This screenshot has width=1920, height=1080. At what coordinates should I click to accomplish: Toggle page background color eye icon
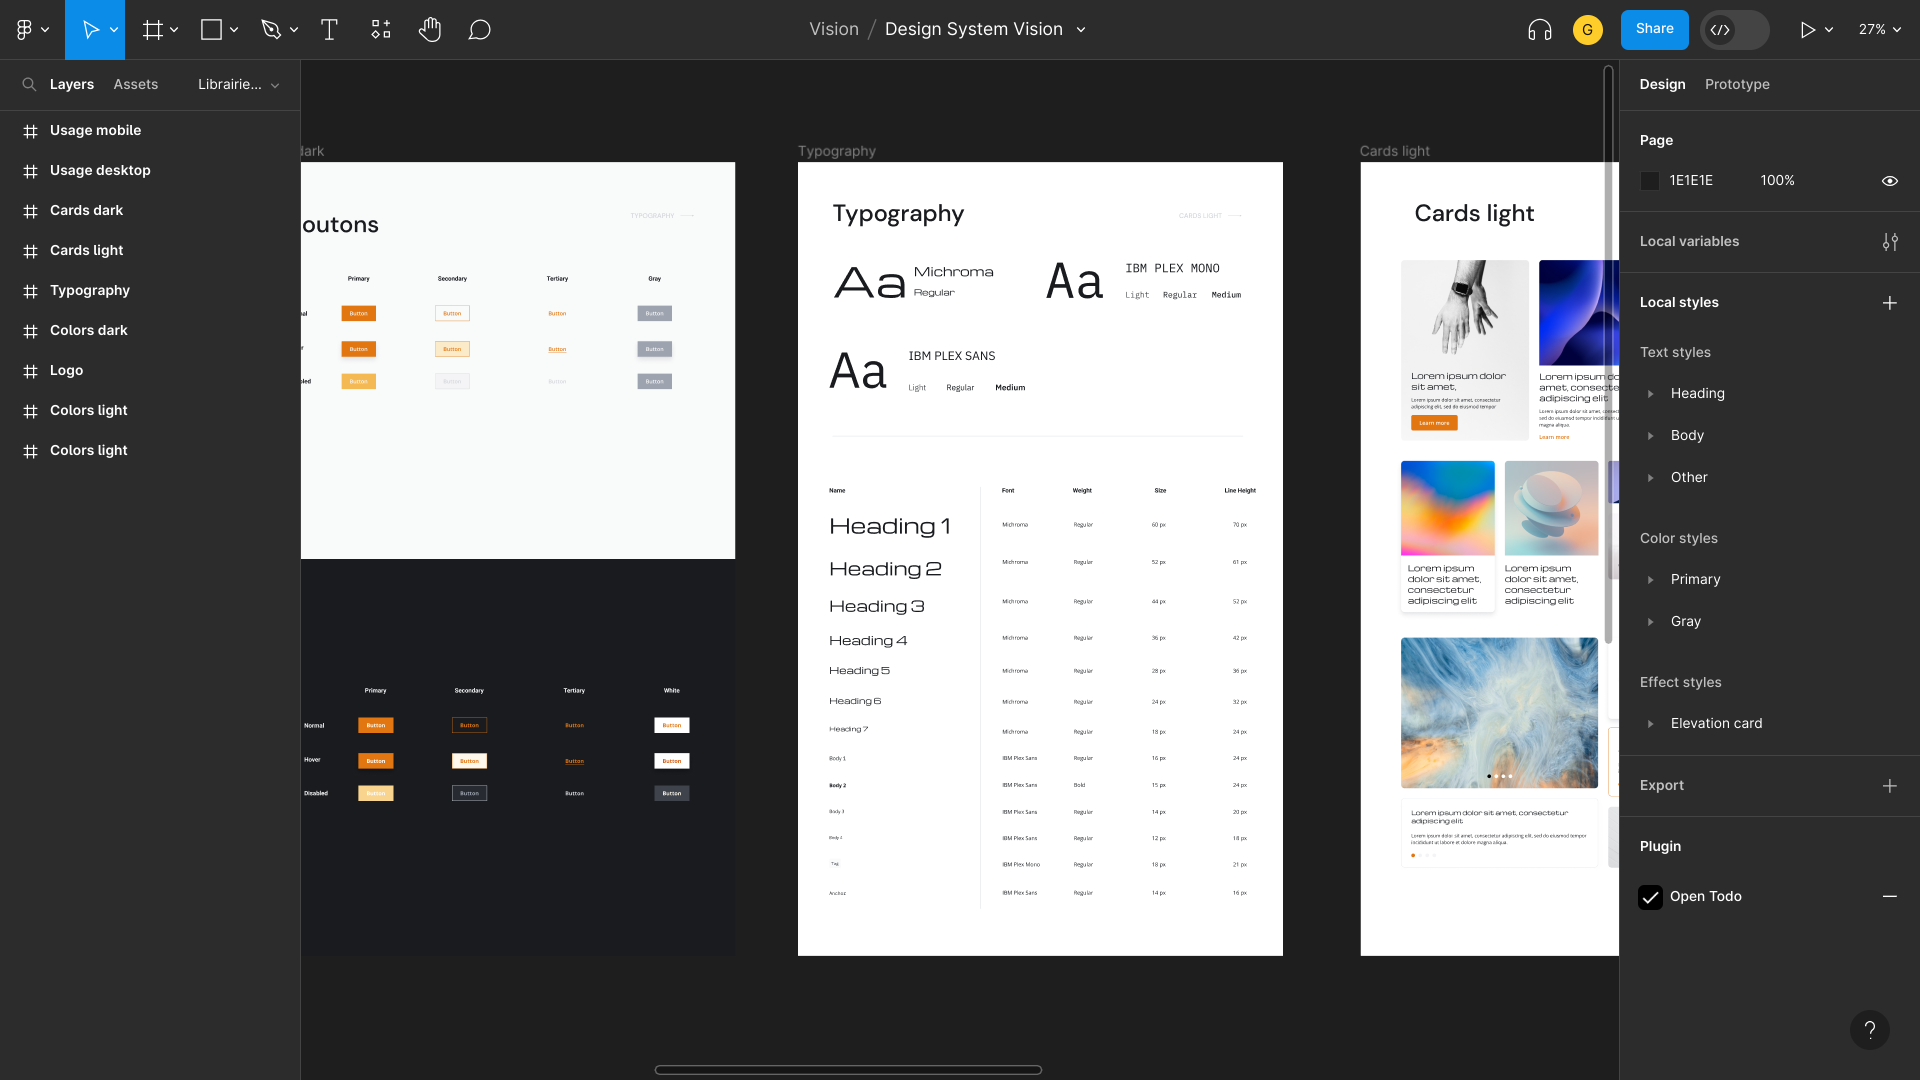coord(1890,181)
